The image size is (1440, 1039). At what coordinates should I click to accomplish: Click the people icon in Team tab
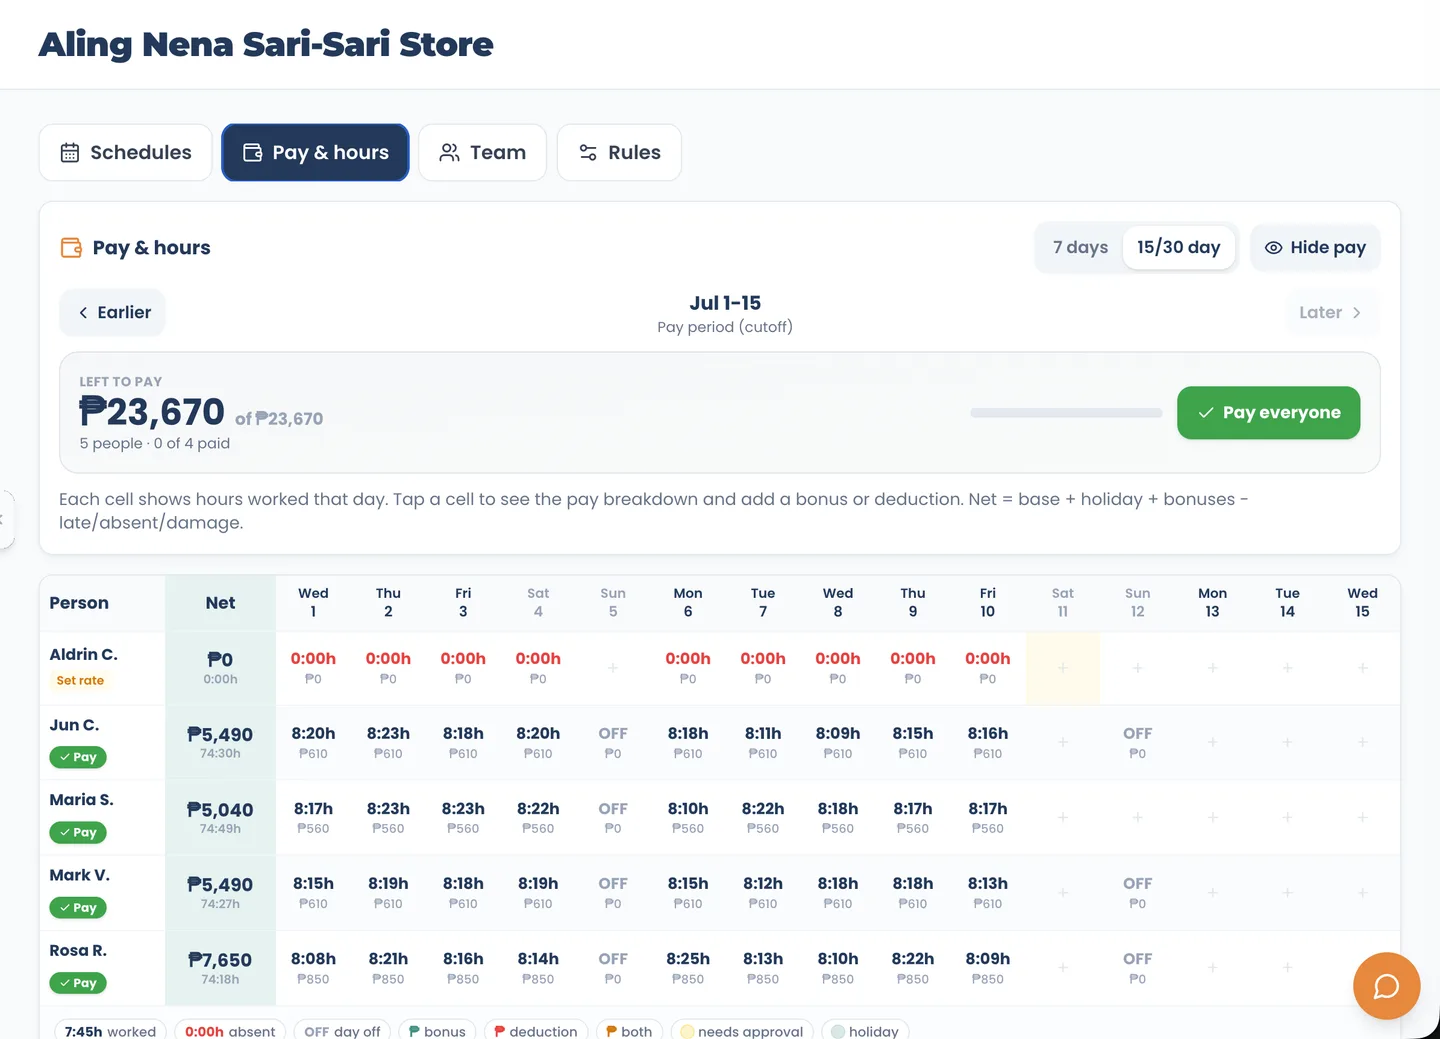point(450,153)
